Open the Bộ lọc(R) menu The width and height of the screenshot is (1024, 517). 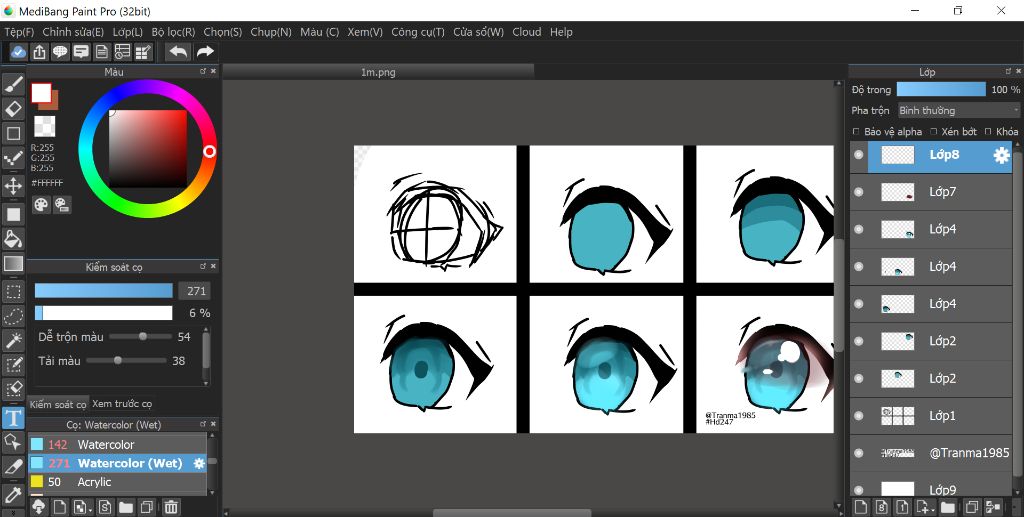coord(173,32)
